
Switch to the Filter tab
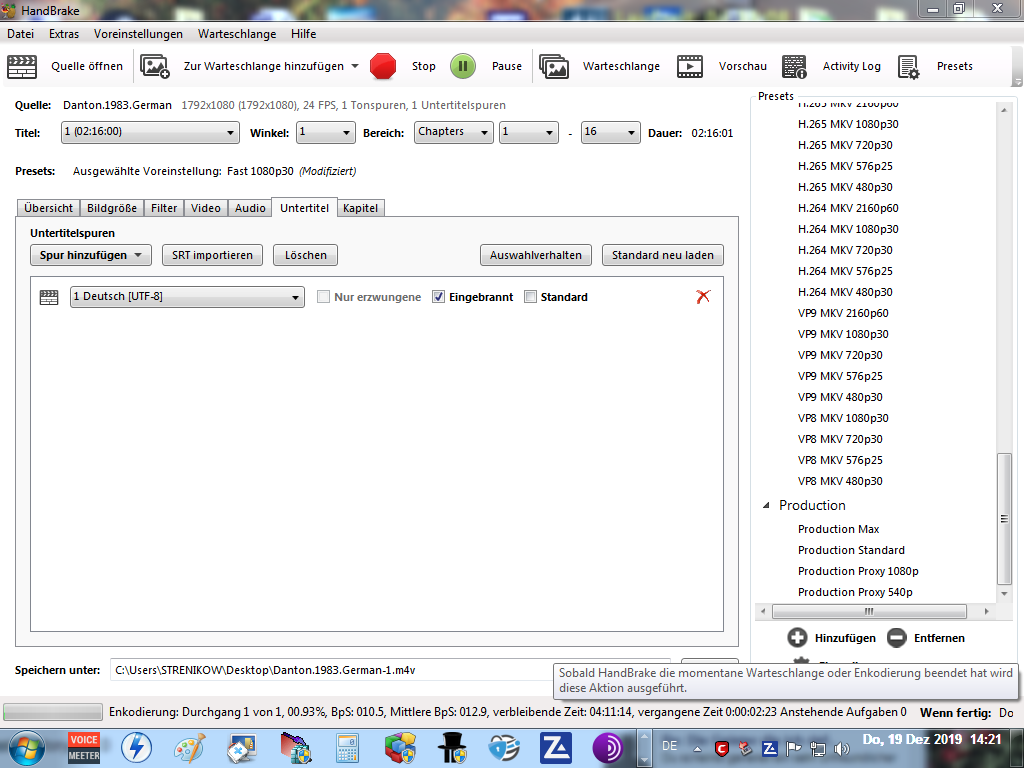pyautogui.click(x=164, y=208)
